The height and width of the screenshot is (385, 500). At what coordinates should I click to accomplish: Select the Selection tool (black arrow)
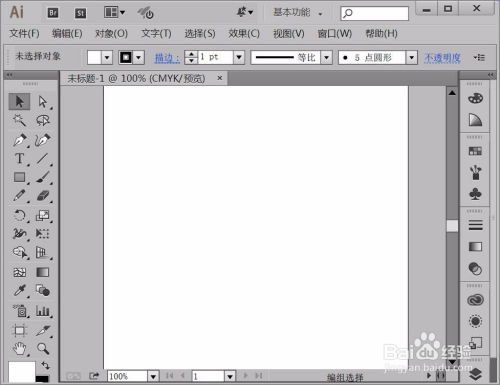pyautogui.click(x=19, y=102)
